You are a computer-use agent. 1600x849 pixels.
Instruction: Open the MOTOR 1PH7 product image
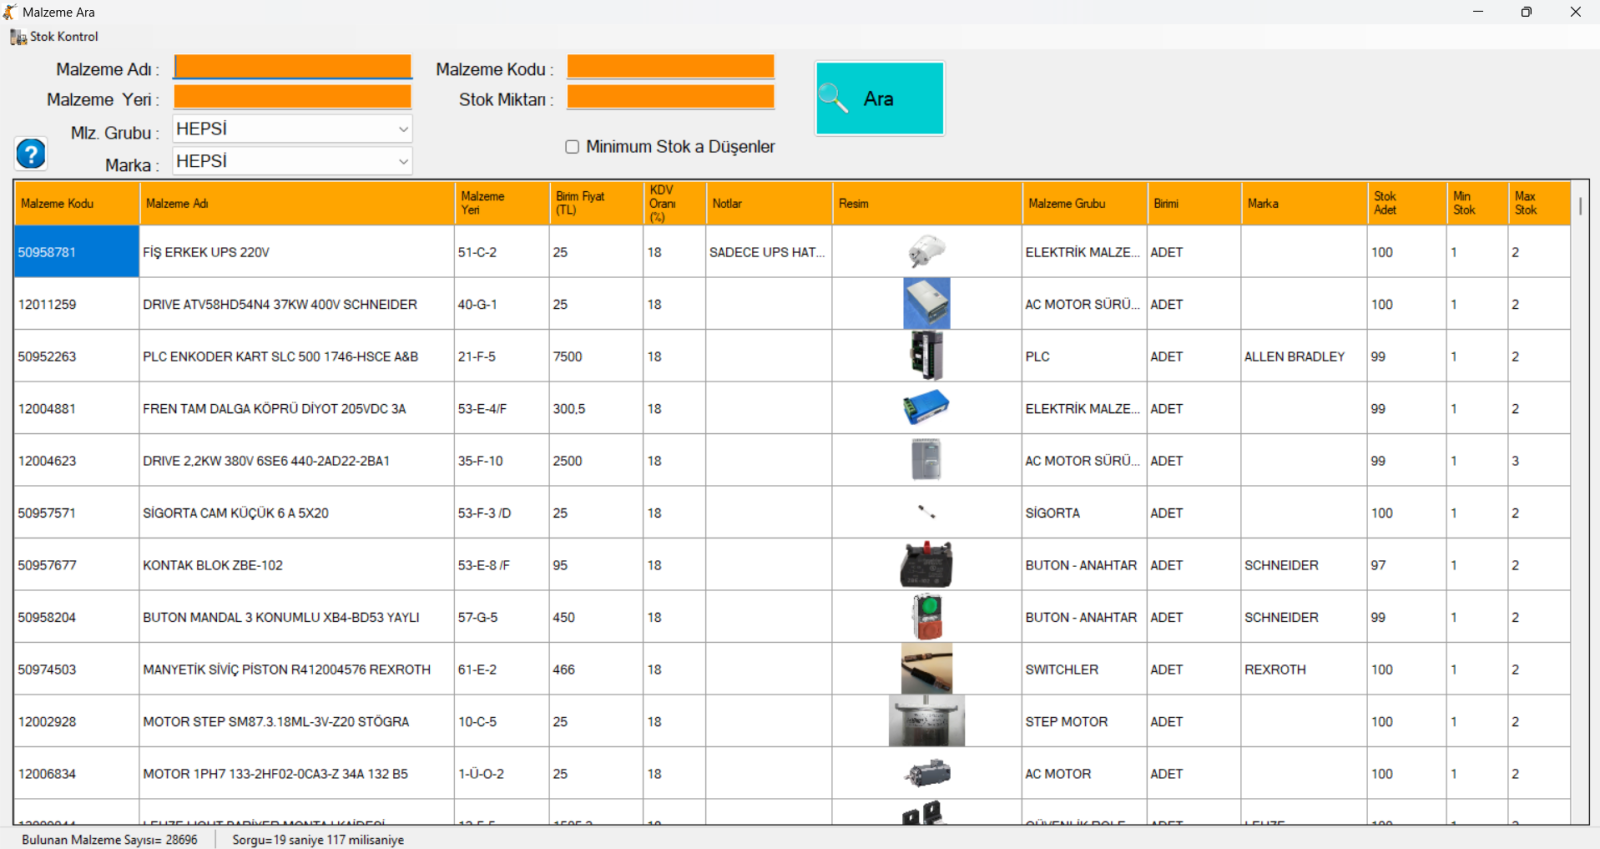point(927,773)
